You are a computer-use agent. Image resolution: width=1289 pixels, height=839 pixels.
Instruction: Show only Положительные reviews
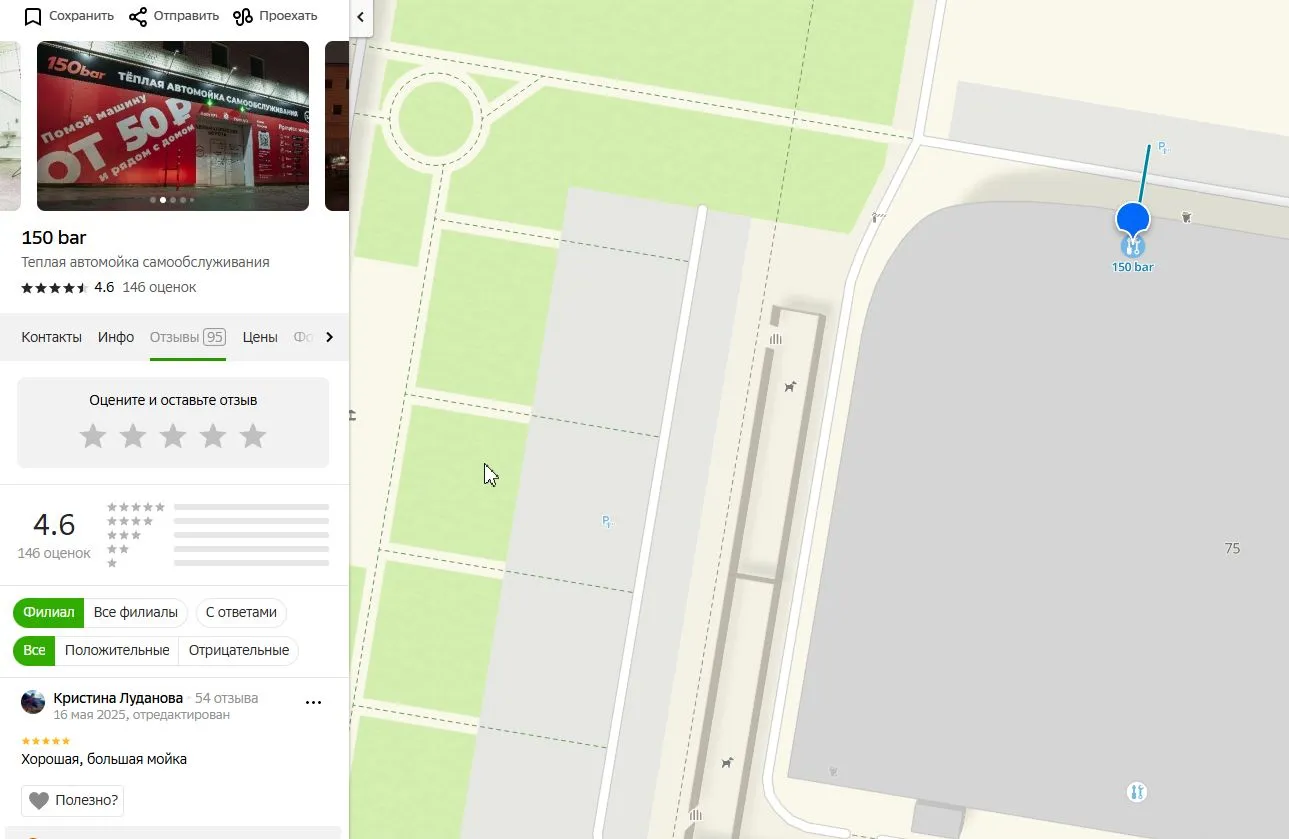(x=117, y=650)
